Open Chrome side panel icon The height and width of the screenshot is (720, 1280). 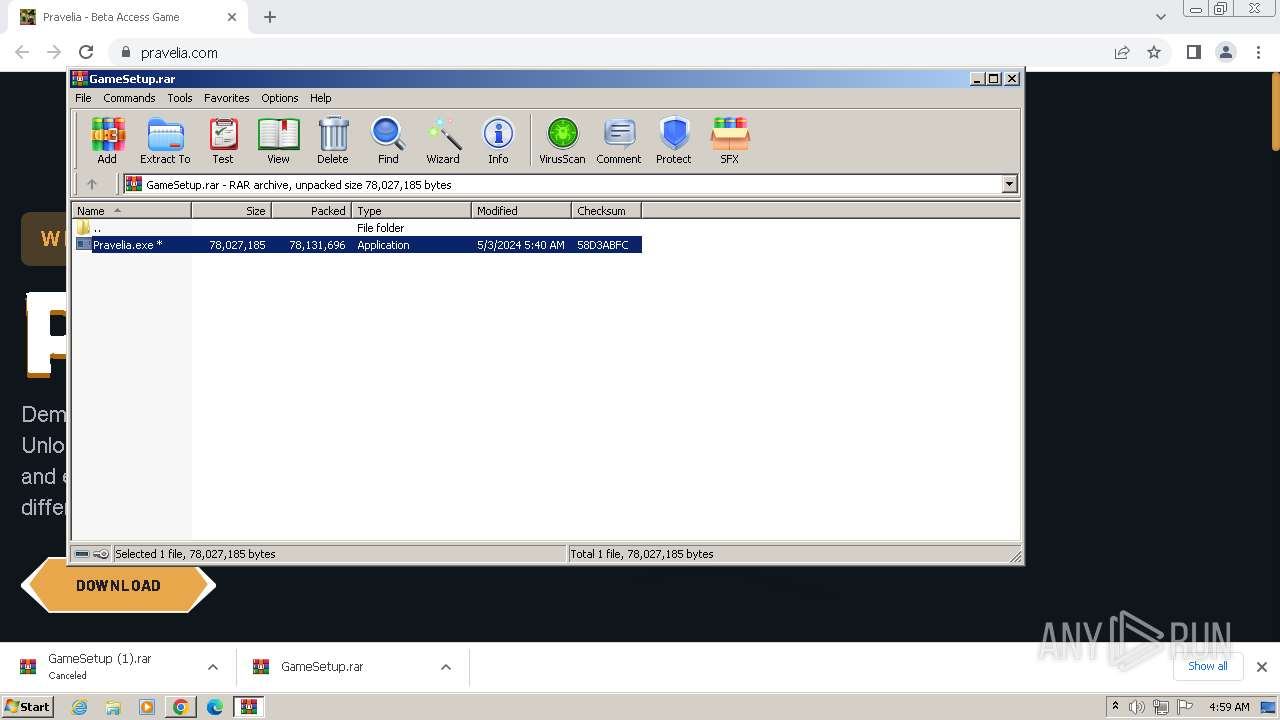[1193, 52]
